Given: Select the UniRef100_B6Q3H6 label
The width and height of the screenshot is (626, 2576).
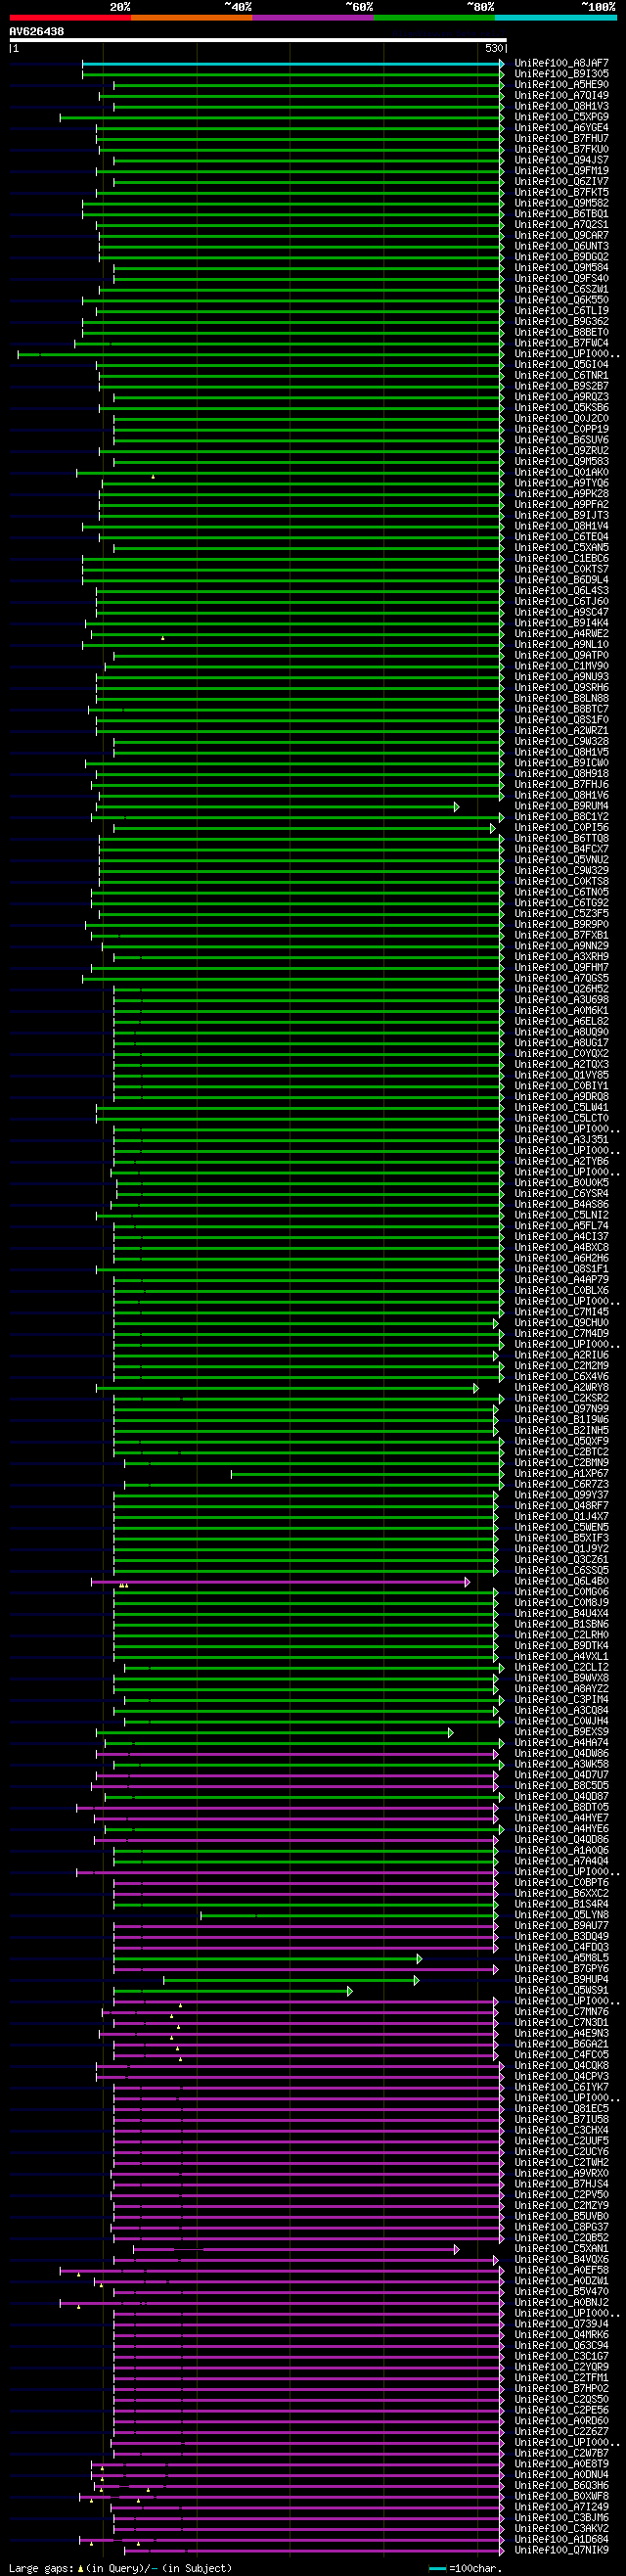Looking at the screenshot, I should [562, 2486].
